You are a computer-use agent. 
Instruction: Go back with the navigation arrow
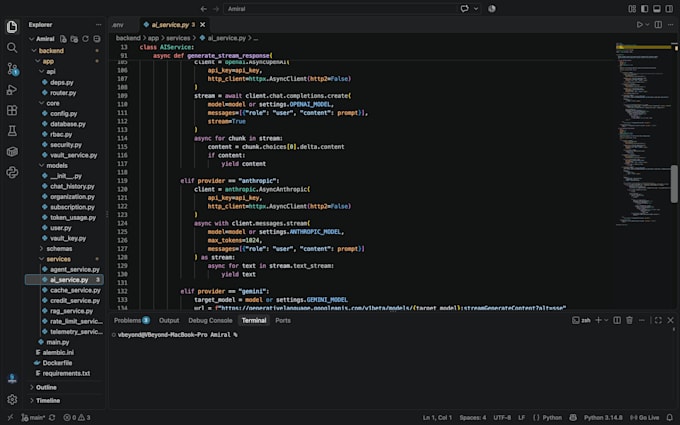click(x=203, y=9)
